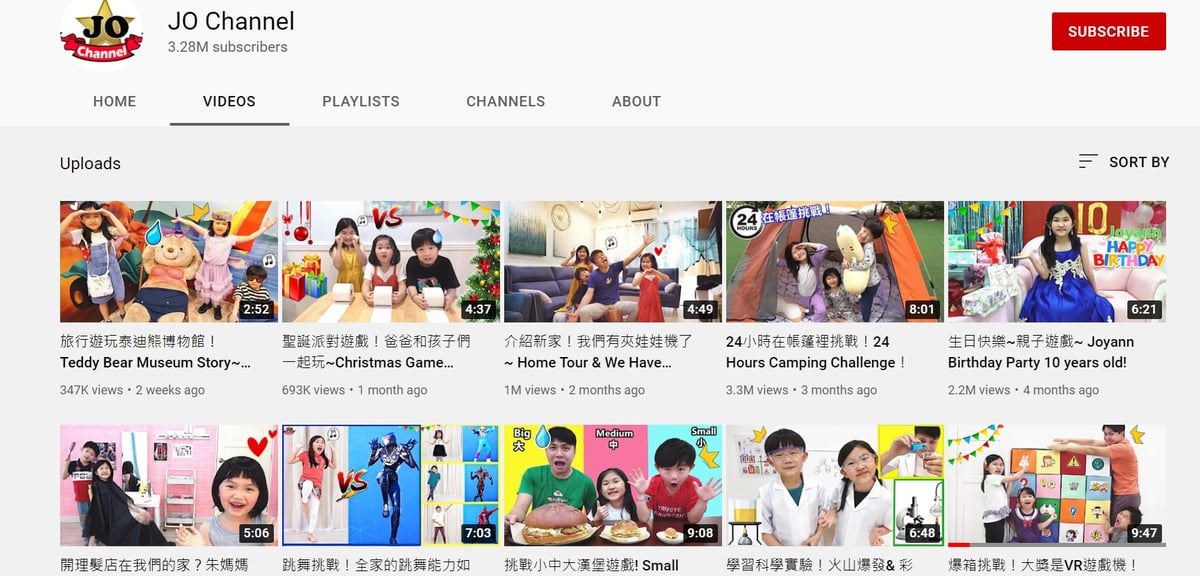Open the 24 Hours Camping thumbnail

coord(835,261)
